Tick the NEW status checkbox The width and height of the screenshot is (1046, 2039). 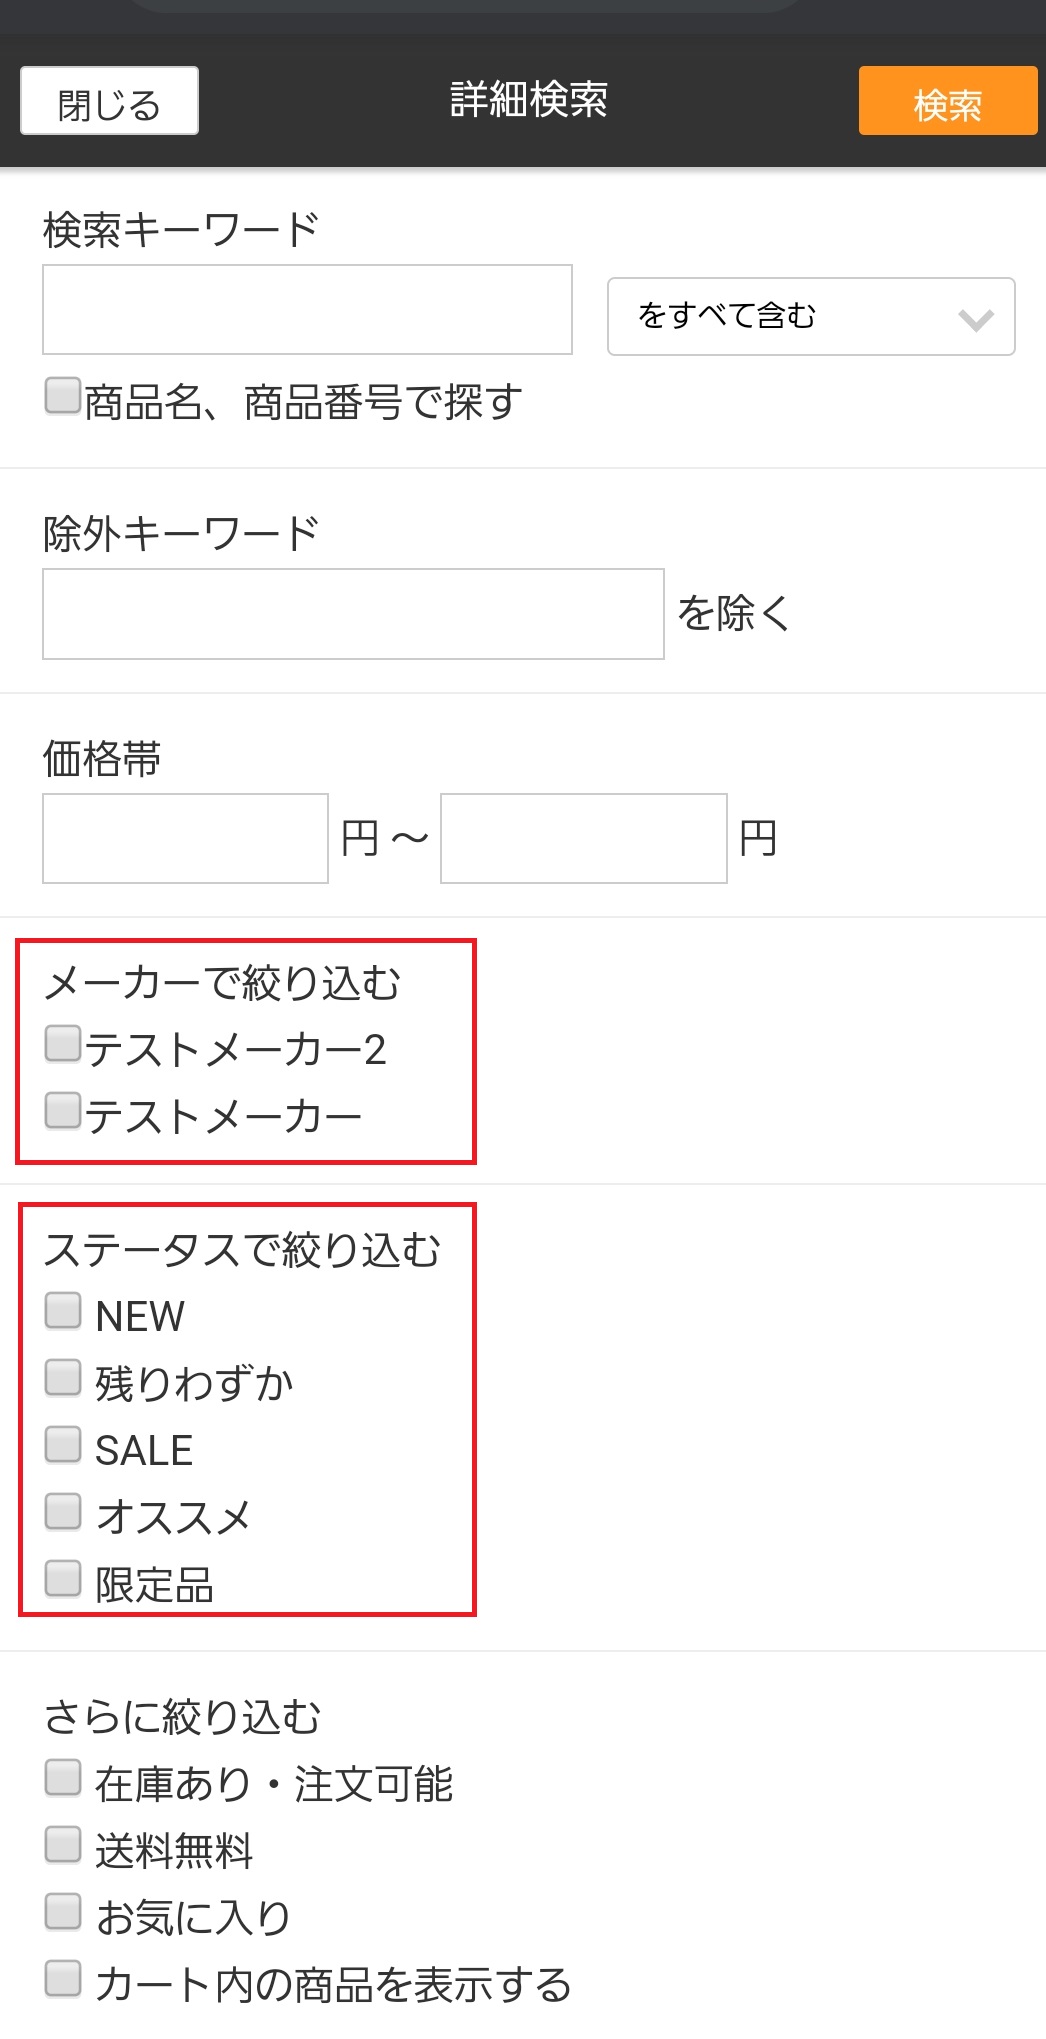pos(63,1310)
